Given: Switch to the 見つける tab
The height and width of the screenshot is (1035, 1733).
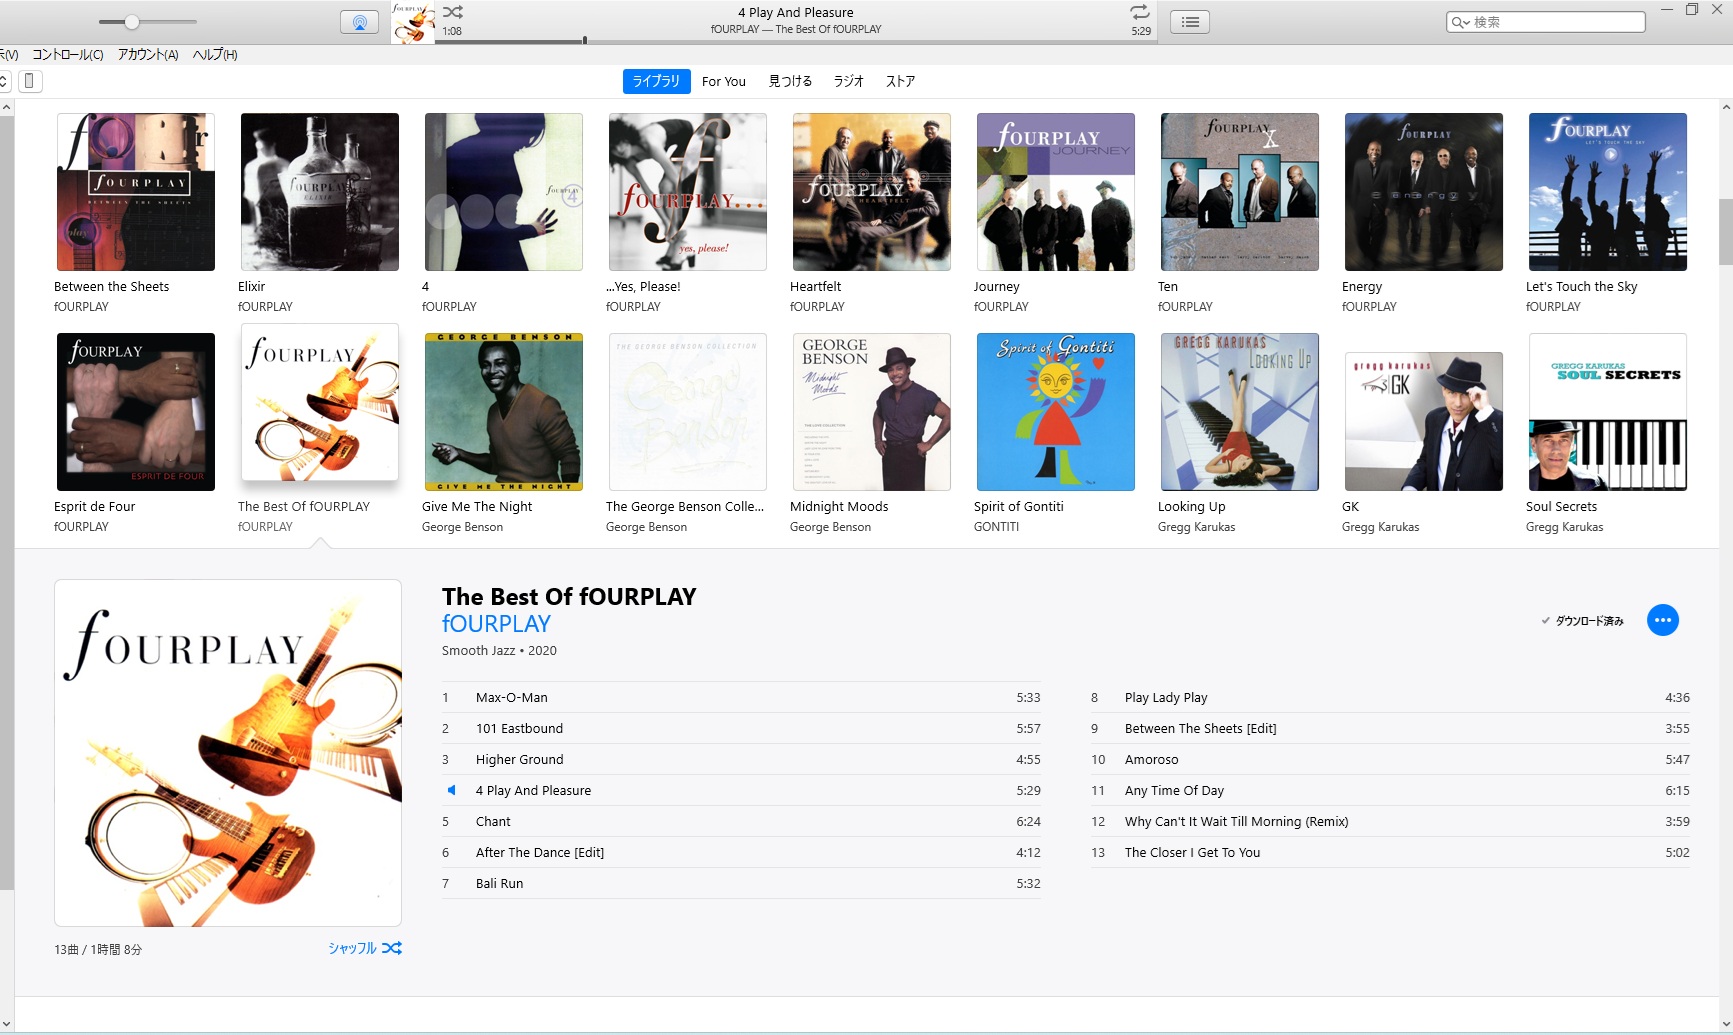Looking at the screenshot, I should (x=790, y=82).
